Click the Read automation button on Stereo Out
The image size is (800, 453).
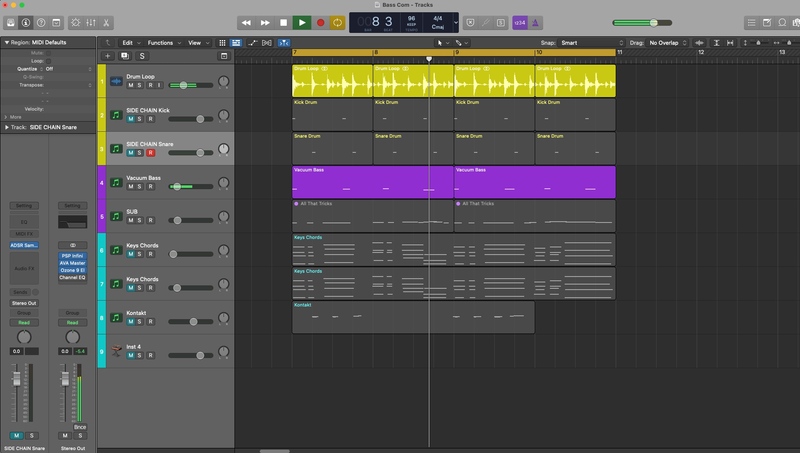click(x=73, y=323)
